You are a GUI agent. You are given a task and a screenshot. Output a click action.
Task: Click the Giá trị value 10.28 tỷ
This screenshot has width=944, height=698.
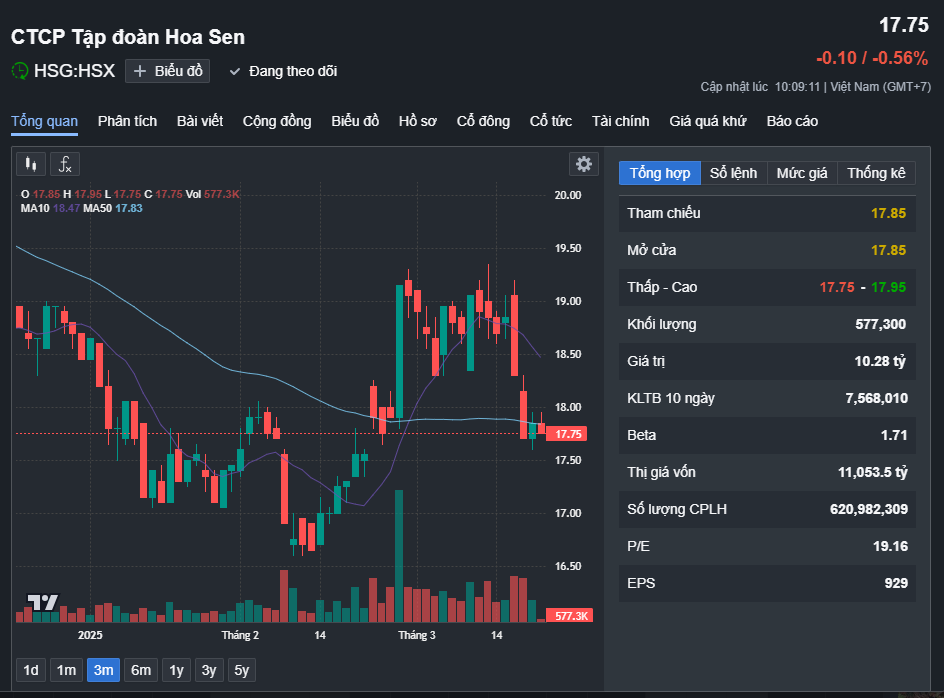[880, 361]
